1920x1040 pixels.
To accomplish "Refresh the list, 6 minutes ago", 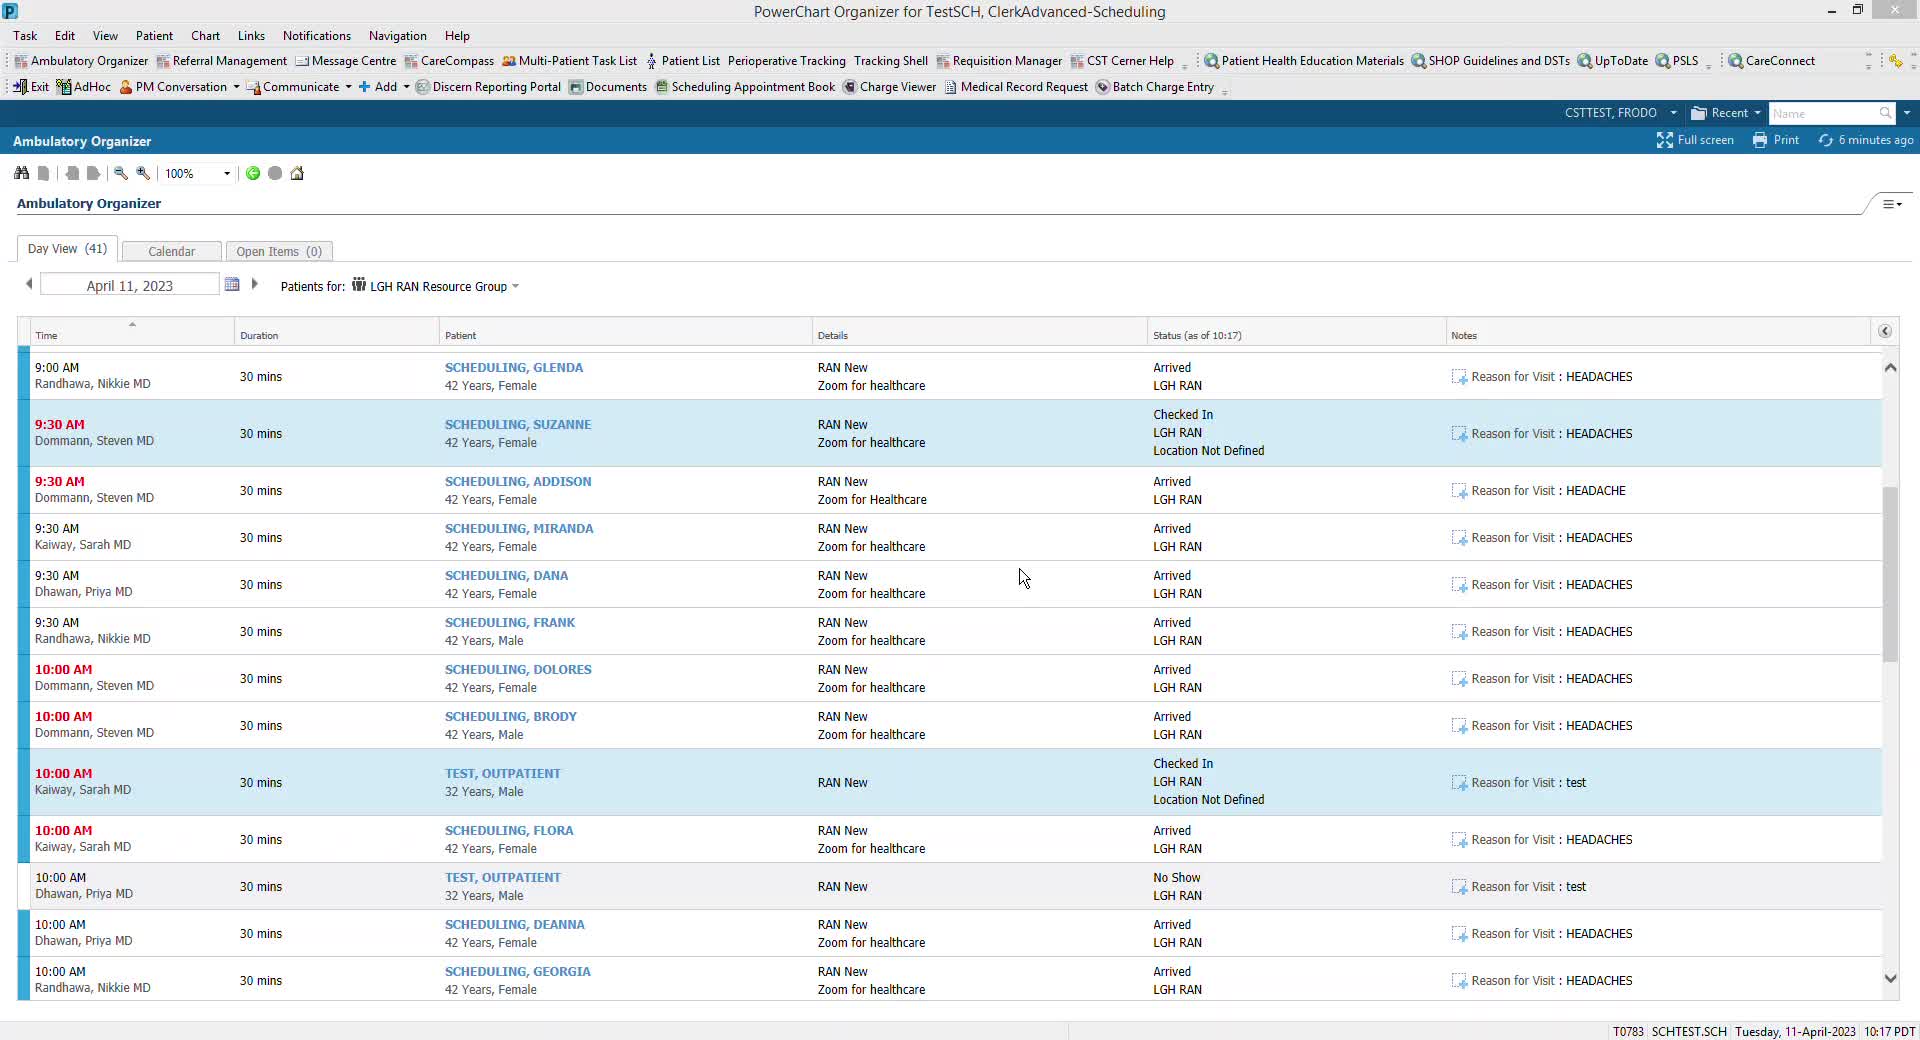I will click(1866, 140).
